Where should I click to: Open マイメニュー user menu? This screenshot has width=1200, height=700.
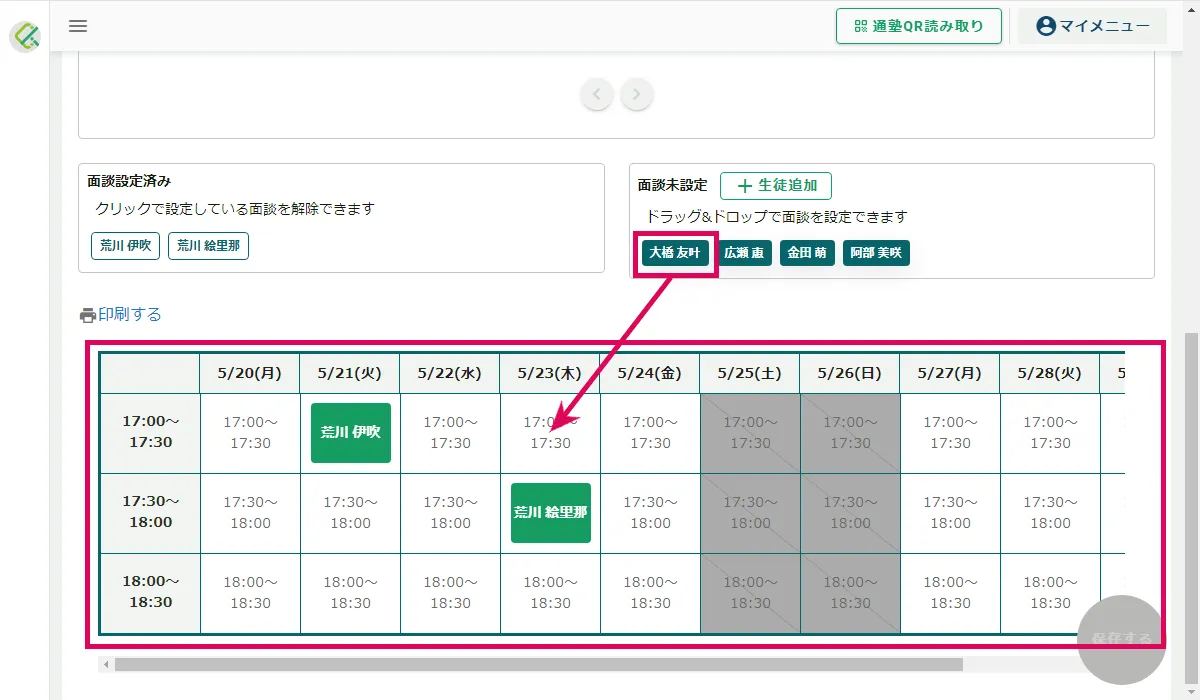(x=1092, y=26)
